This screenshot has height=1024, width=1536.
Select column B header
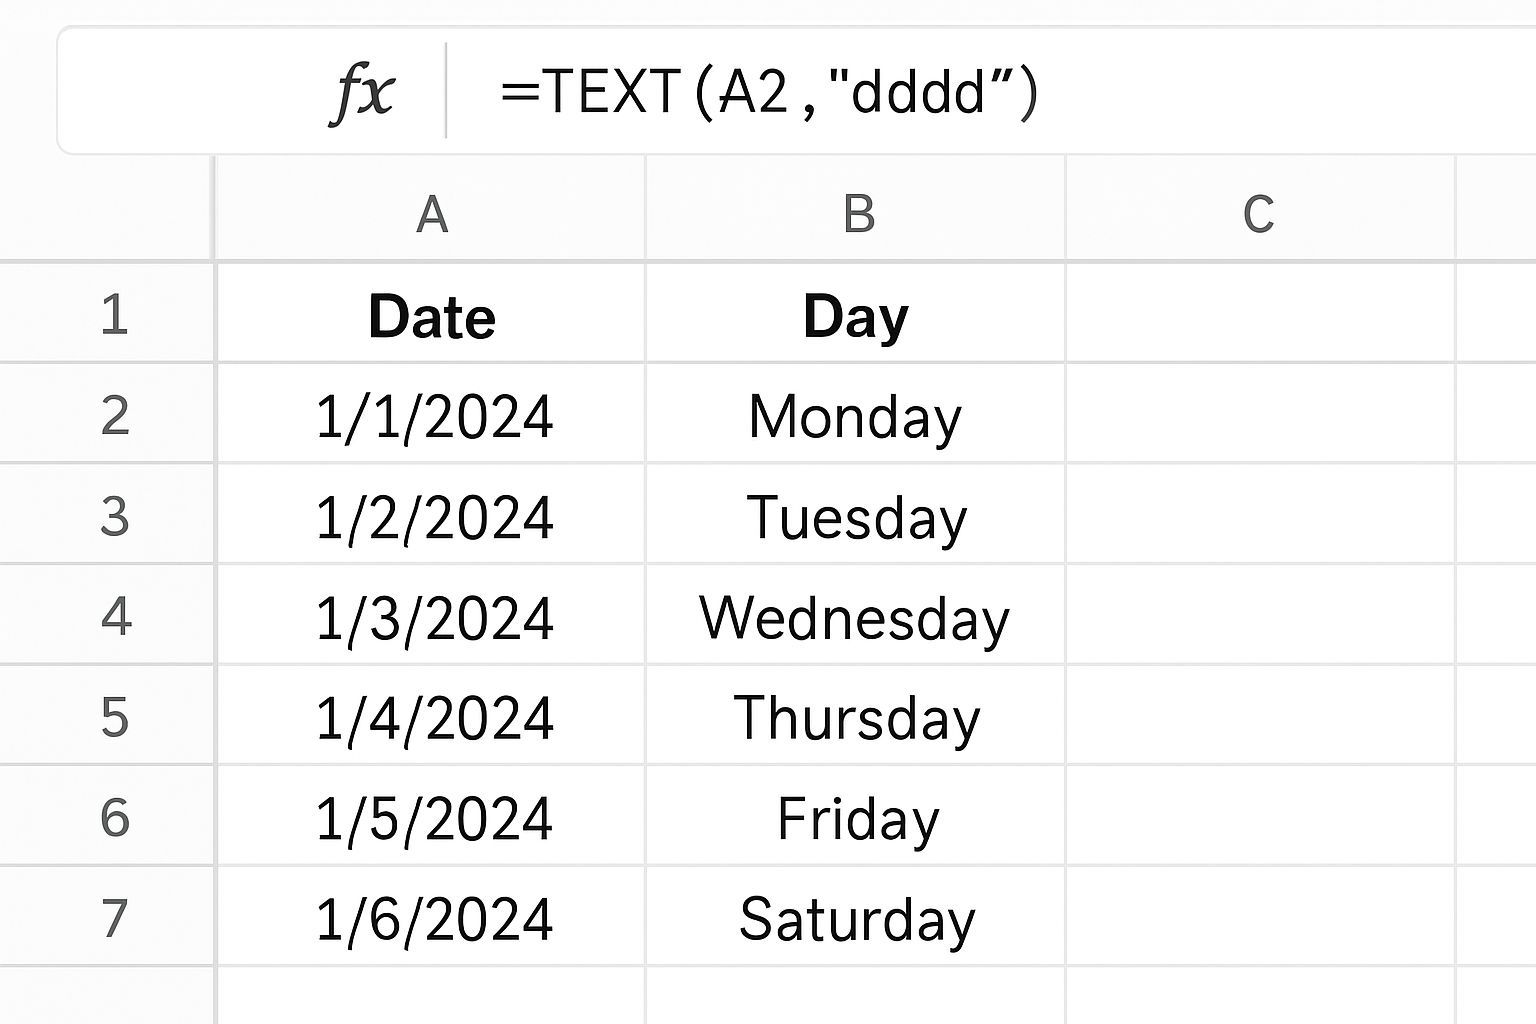[857, 212]
